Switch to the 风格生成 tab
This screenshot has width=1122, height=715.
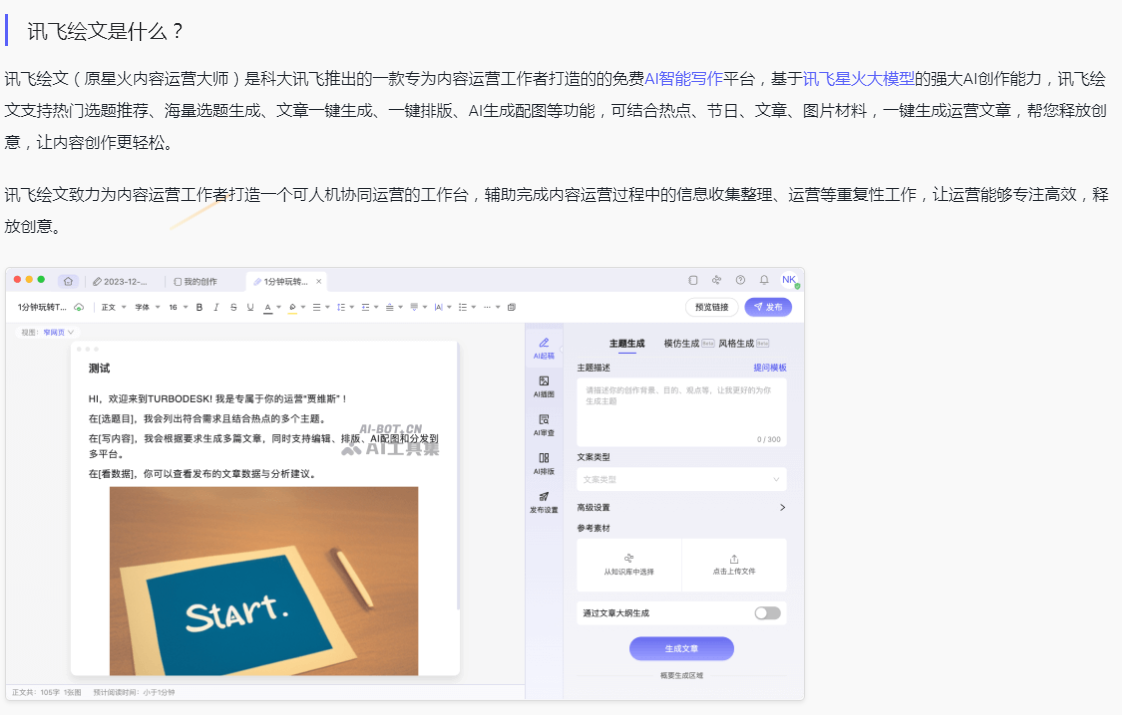tap(743, 344)
